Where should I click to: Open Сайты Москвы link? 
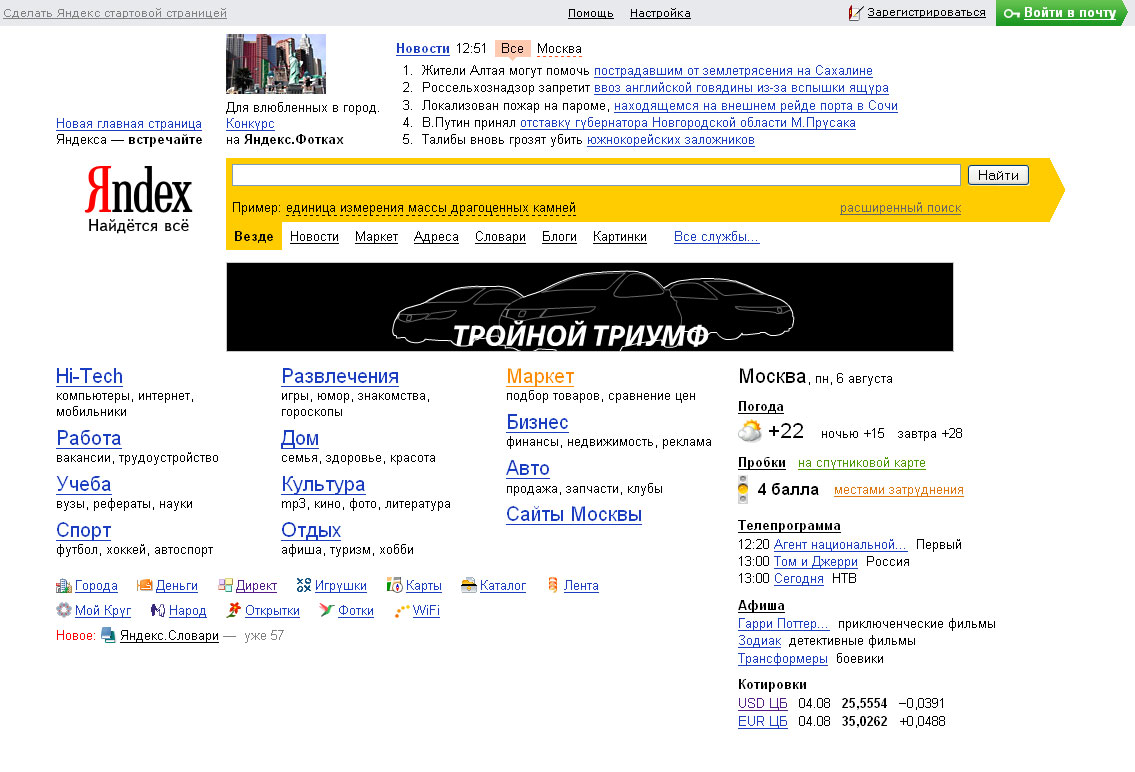tap(574, 514)
